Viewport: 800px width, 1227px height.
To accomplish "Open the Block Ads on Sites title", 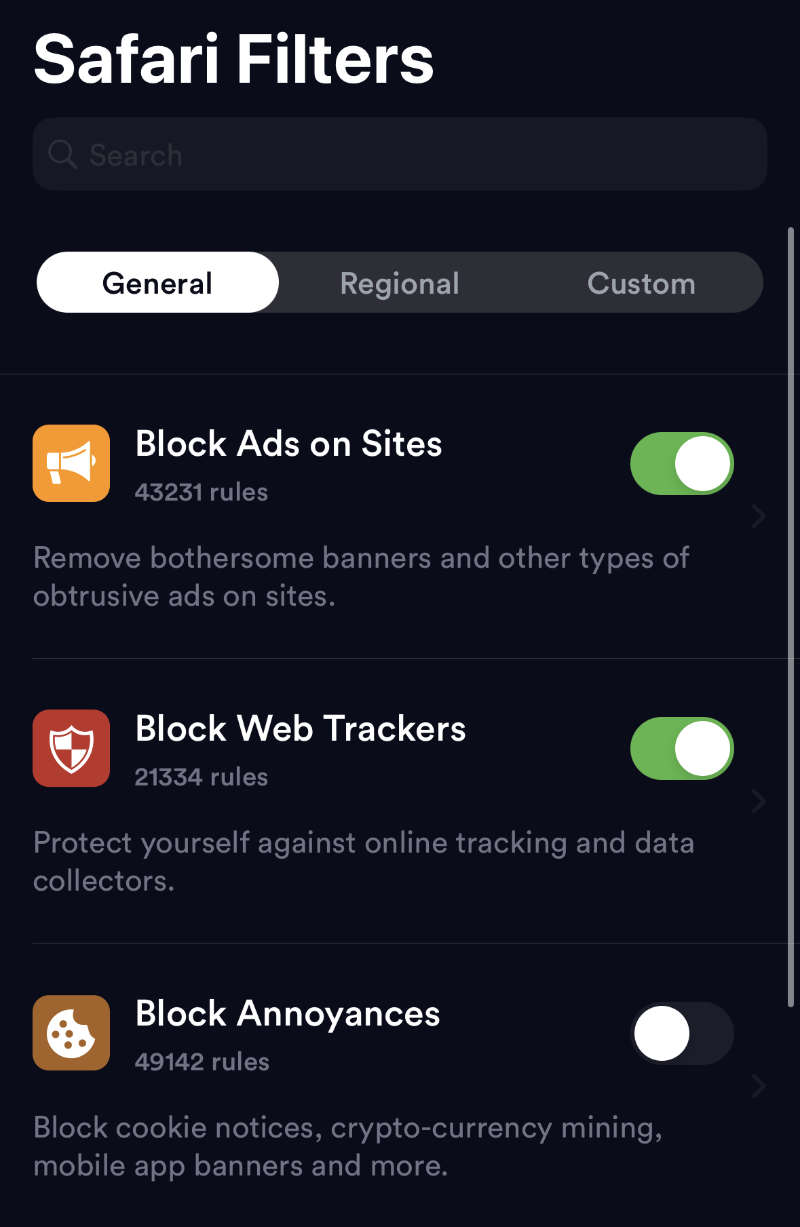I will pyautogui.click(x=289, y=444).
